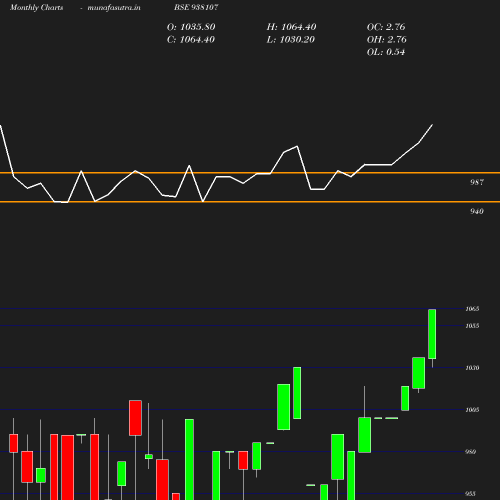The width and height of the screenshot is (500, 500).
Task: Select the high value 'H: 1064.40'
Action: (291, 27)
